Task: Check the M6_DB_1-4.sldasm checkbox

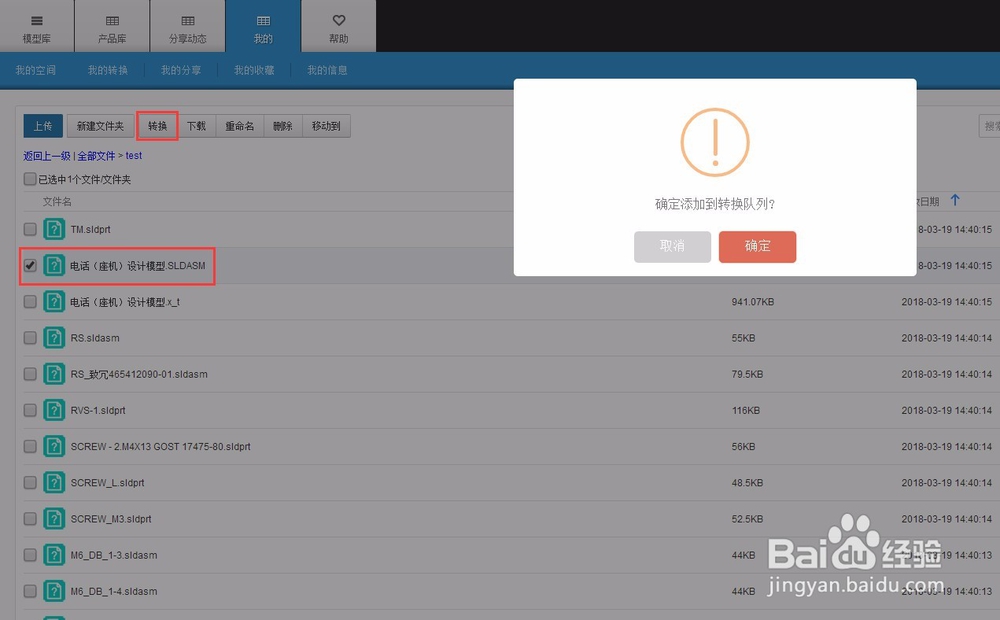Action: coord(30,591)
